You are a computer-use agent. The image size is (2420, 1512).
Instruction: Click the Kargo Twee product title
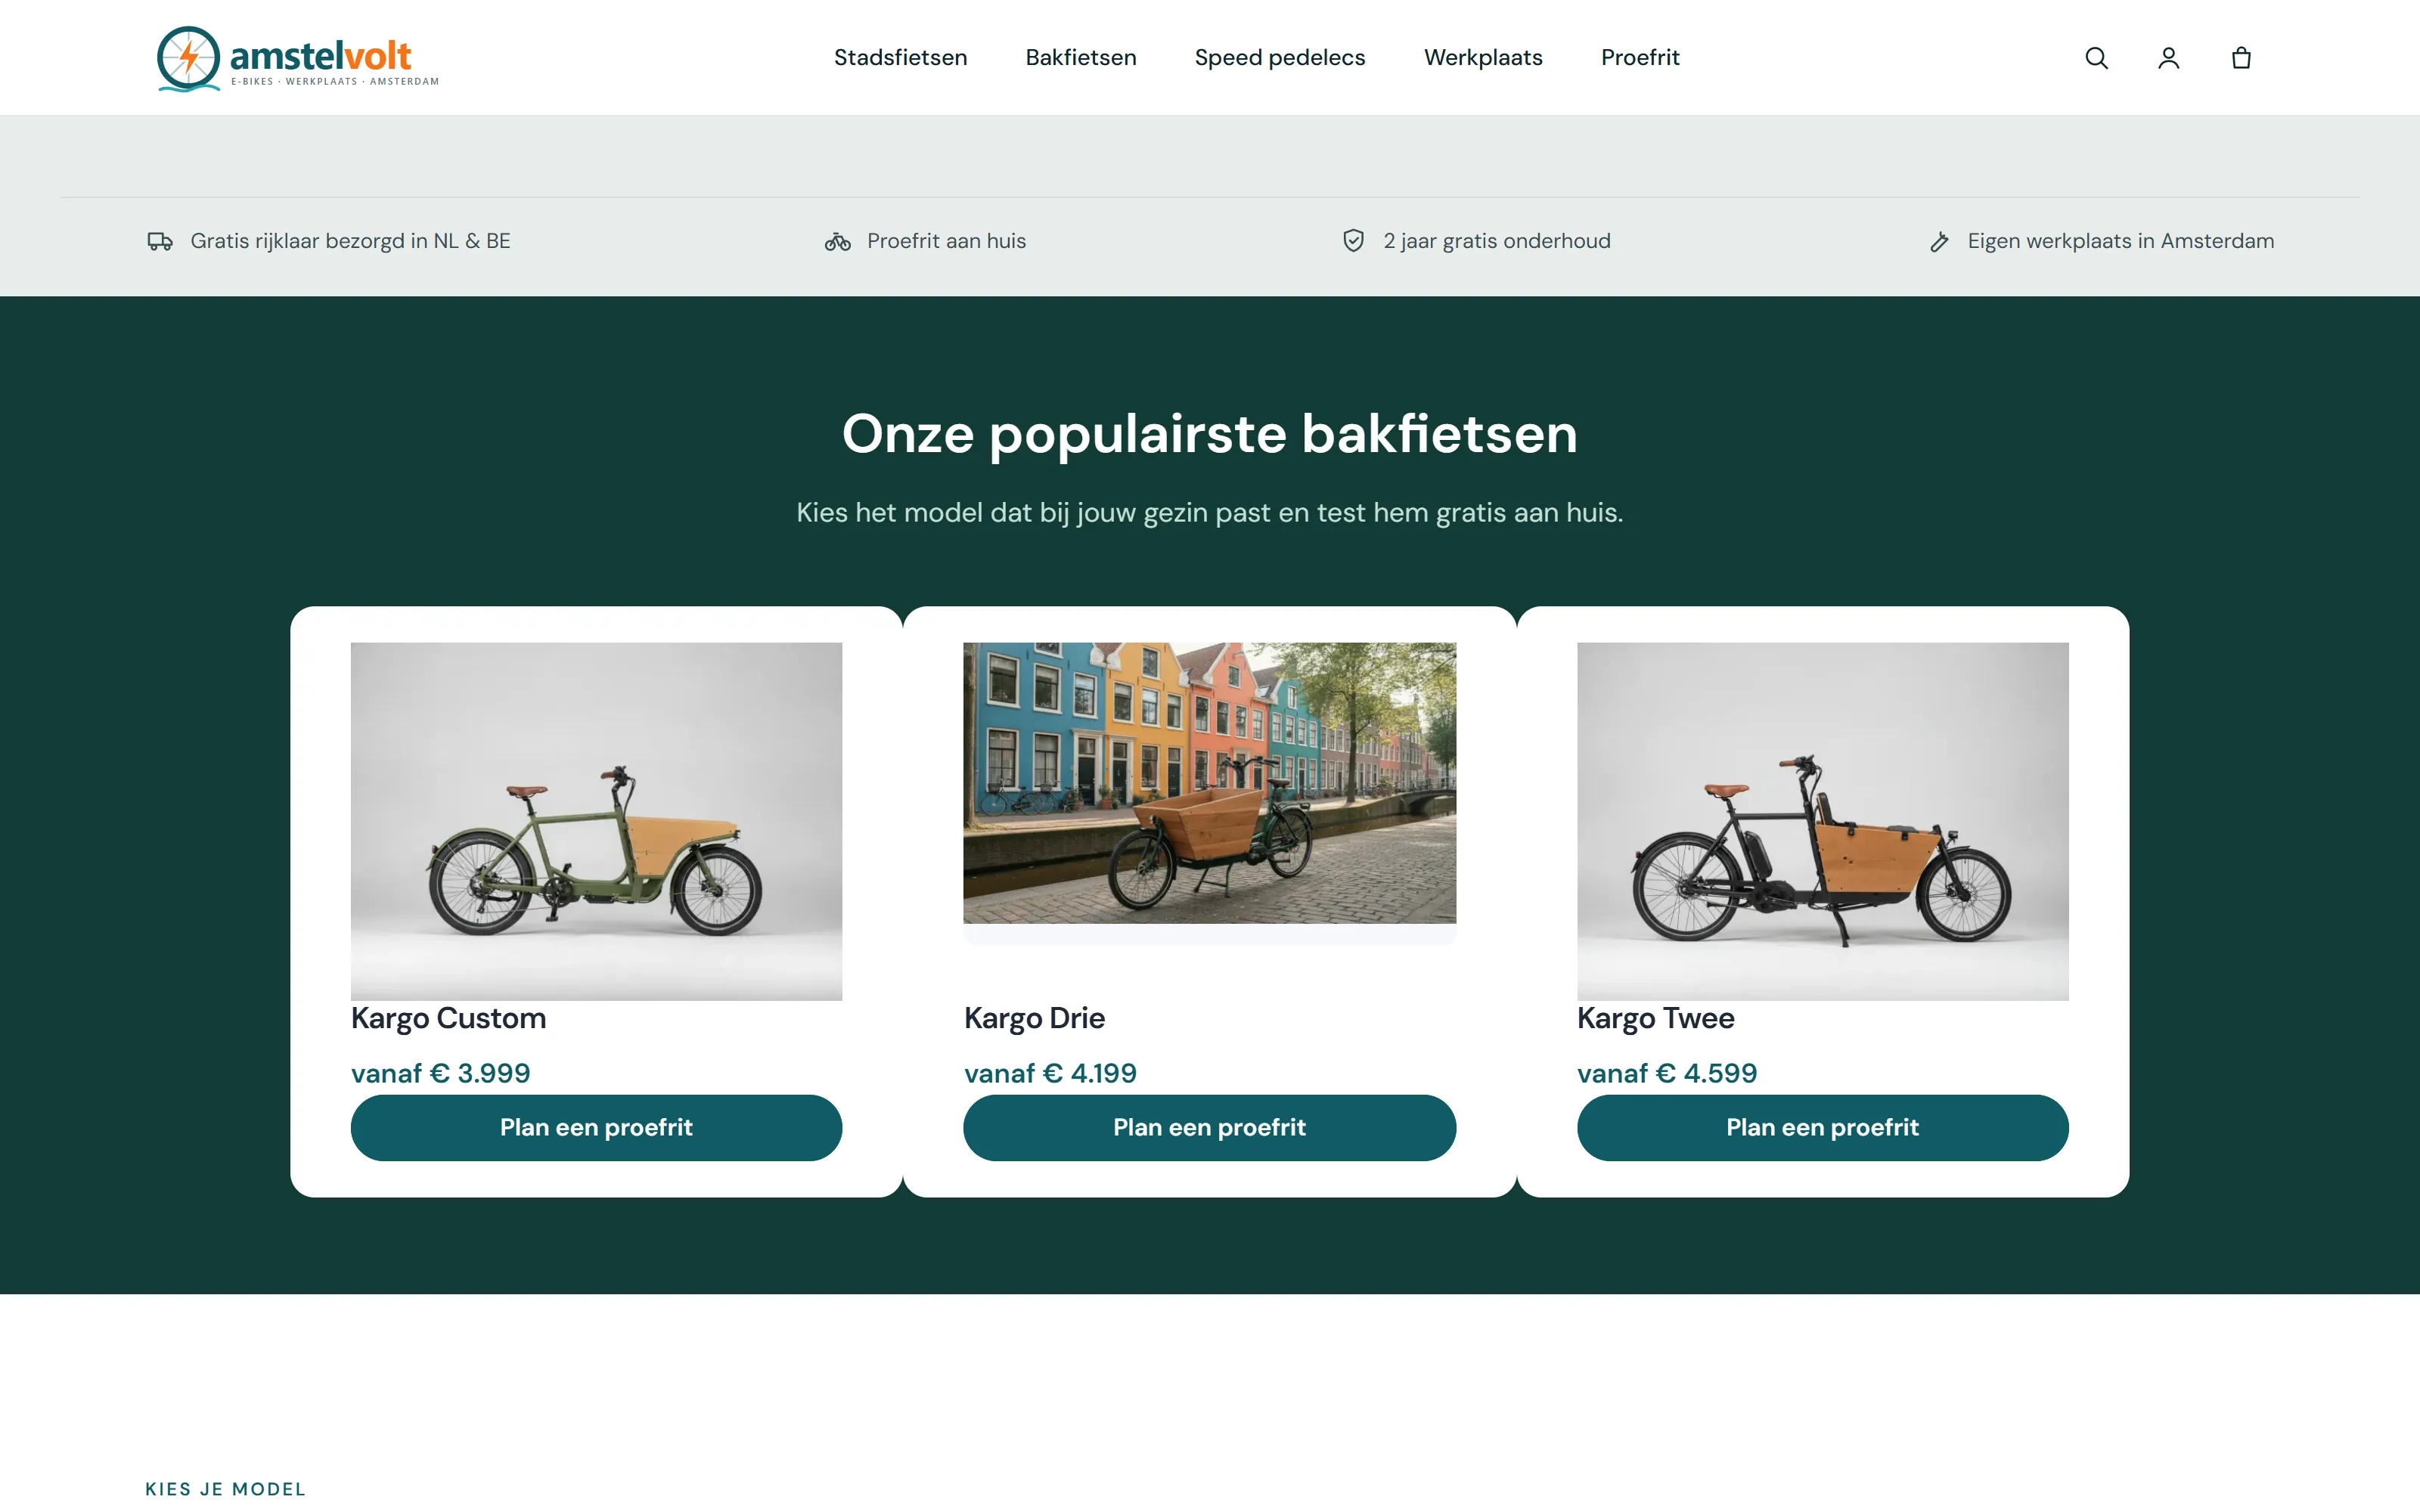[1655, 1018]
